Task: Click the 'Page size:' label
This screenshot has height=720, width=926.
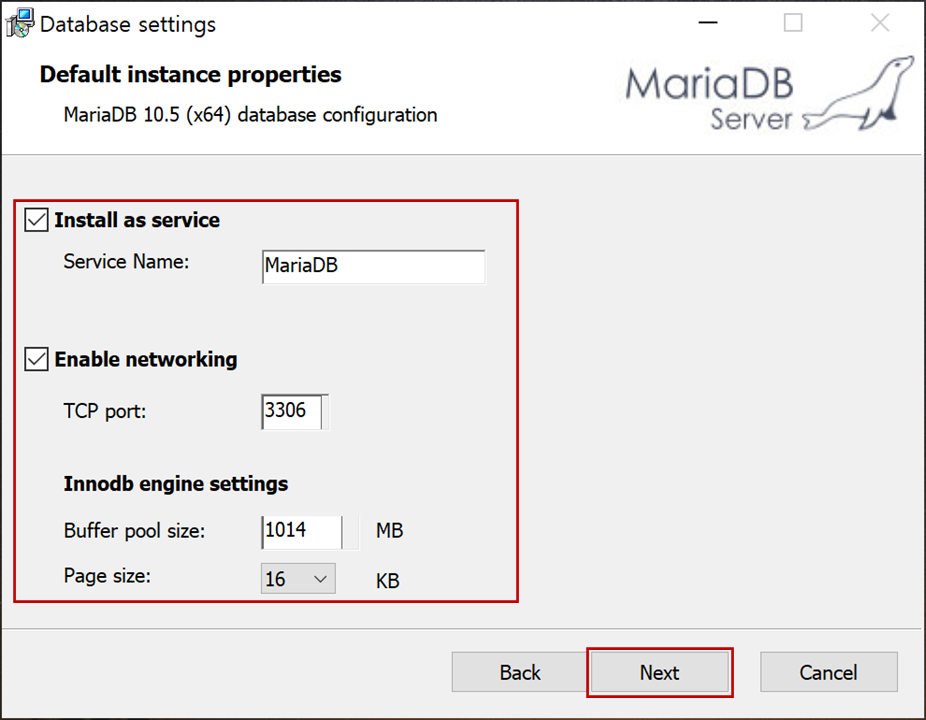Action: [x=107, y=576]
